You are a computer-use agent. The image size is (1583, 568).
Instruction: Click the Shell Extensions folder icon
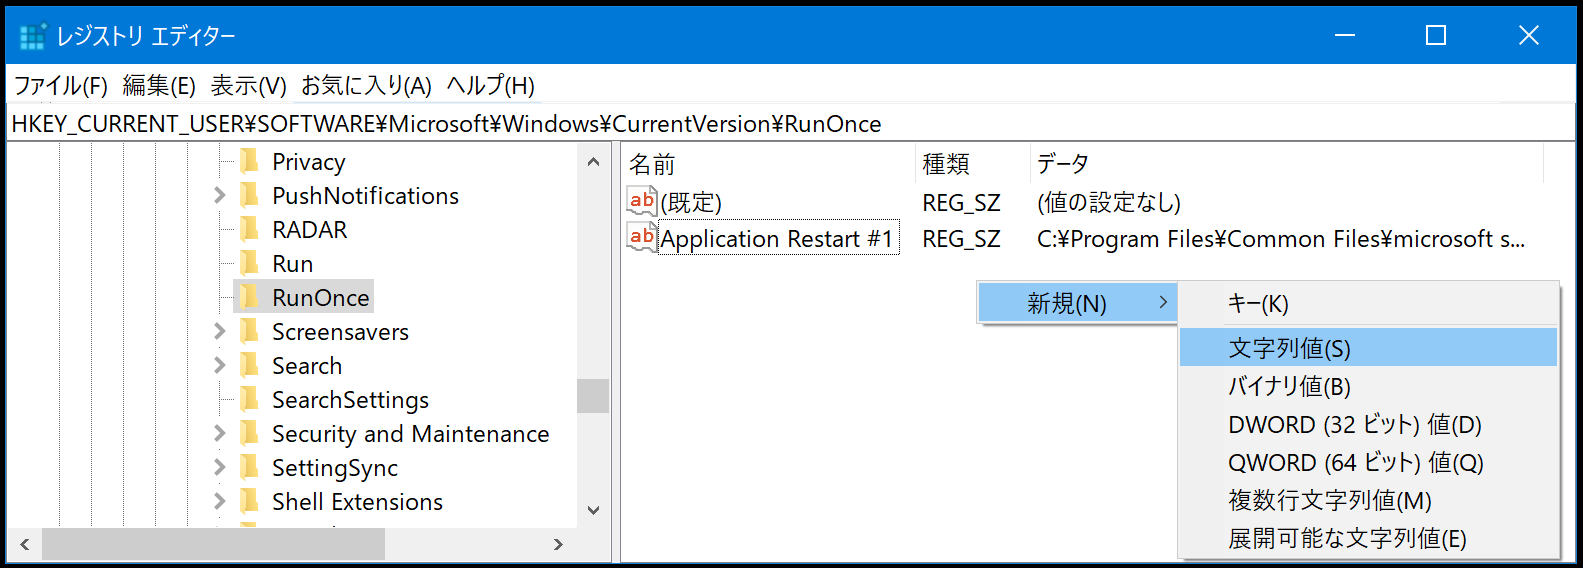pyautogui.click(x=250, y=501)
